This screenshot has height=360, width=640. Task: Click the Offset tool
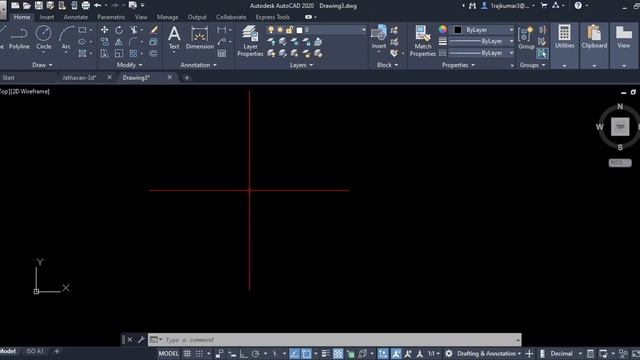pyautogui.click(x=153, y=53)
